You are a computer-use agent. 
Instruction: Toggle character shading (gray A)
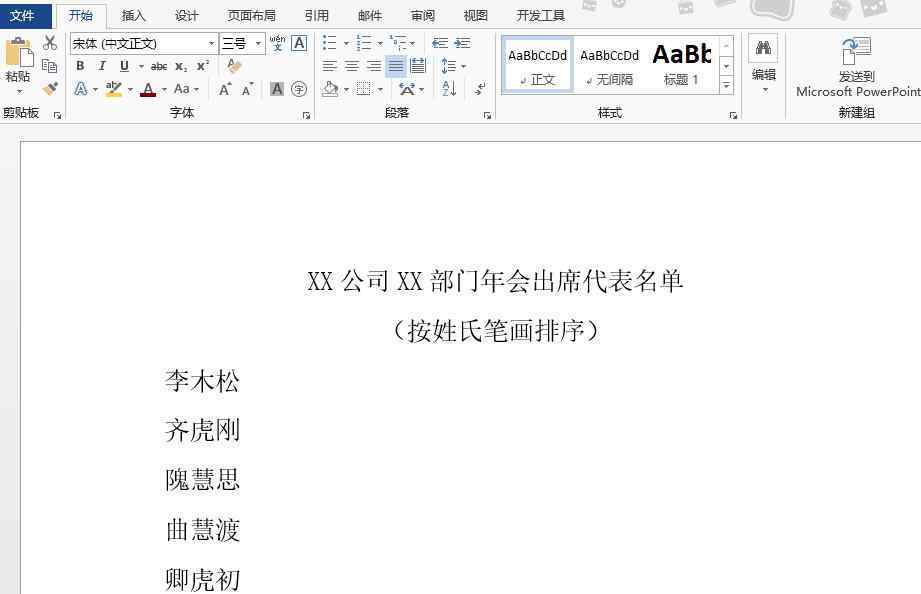[x=277, y=89]
